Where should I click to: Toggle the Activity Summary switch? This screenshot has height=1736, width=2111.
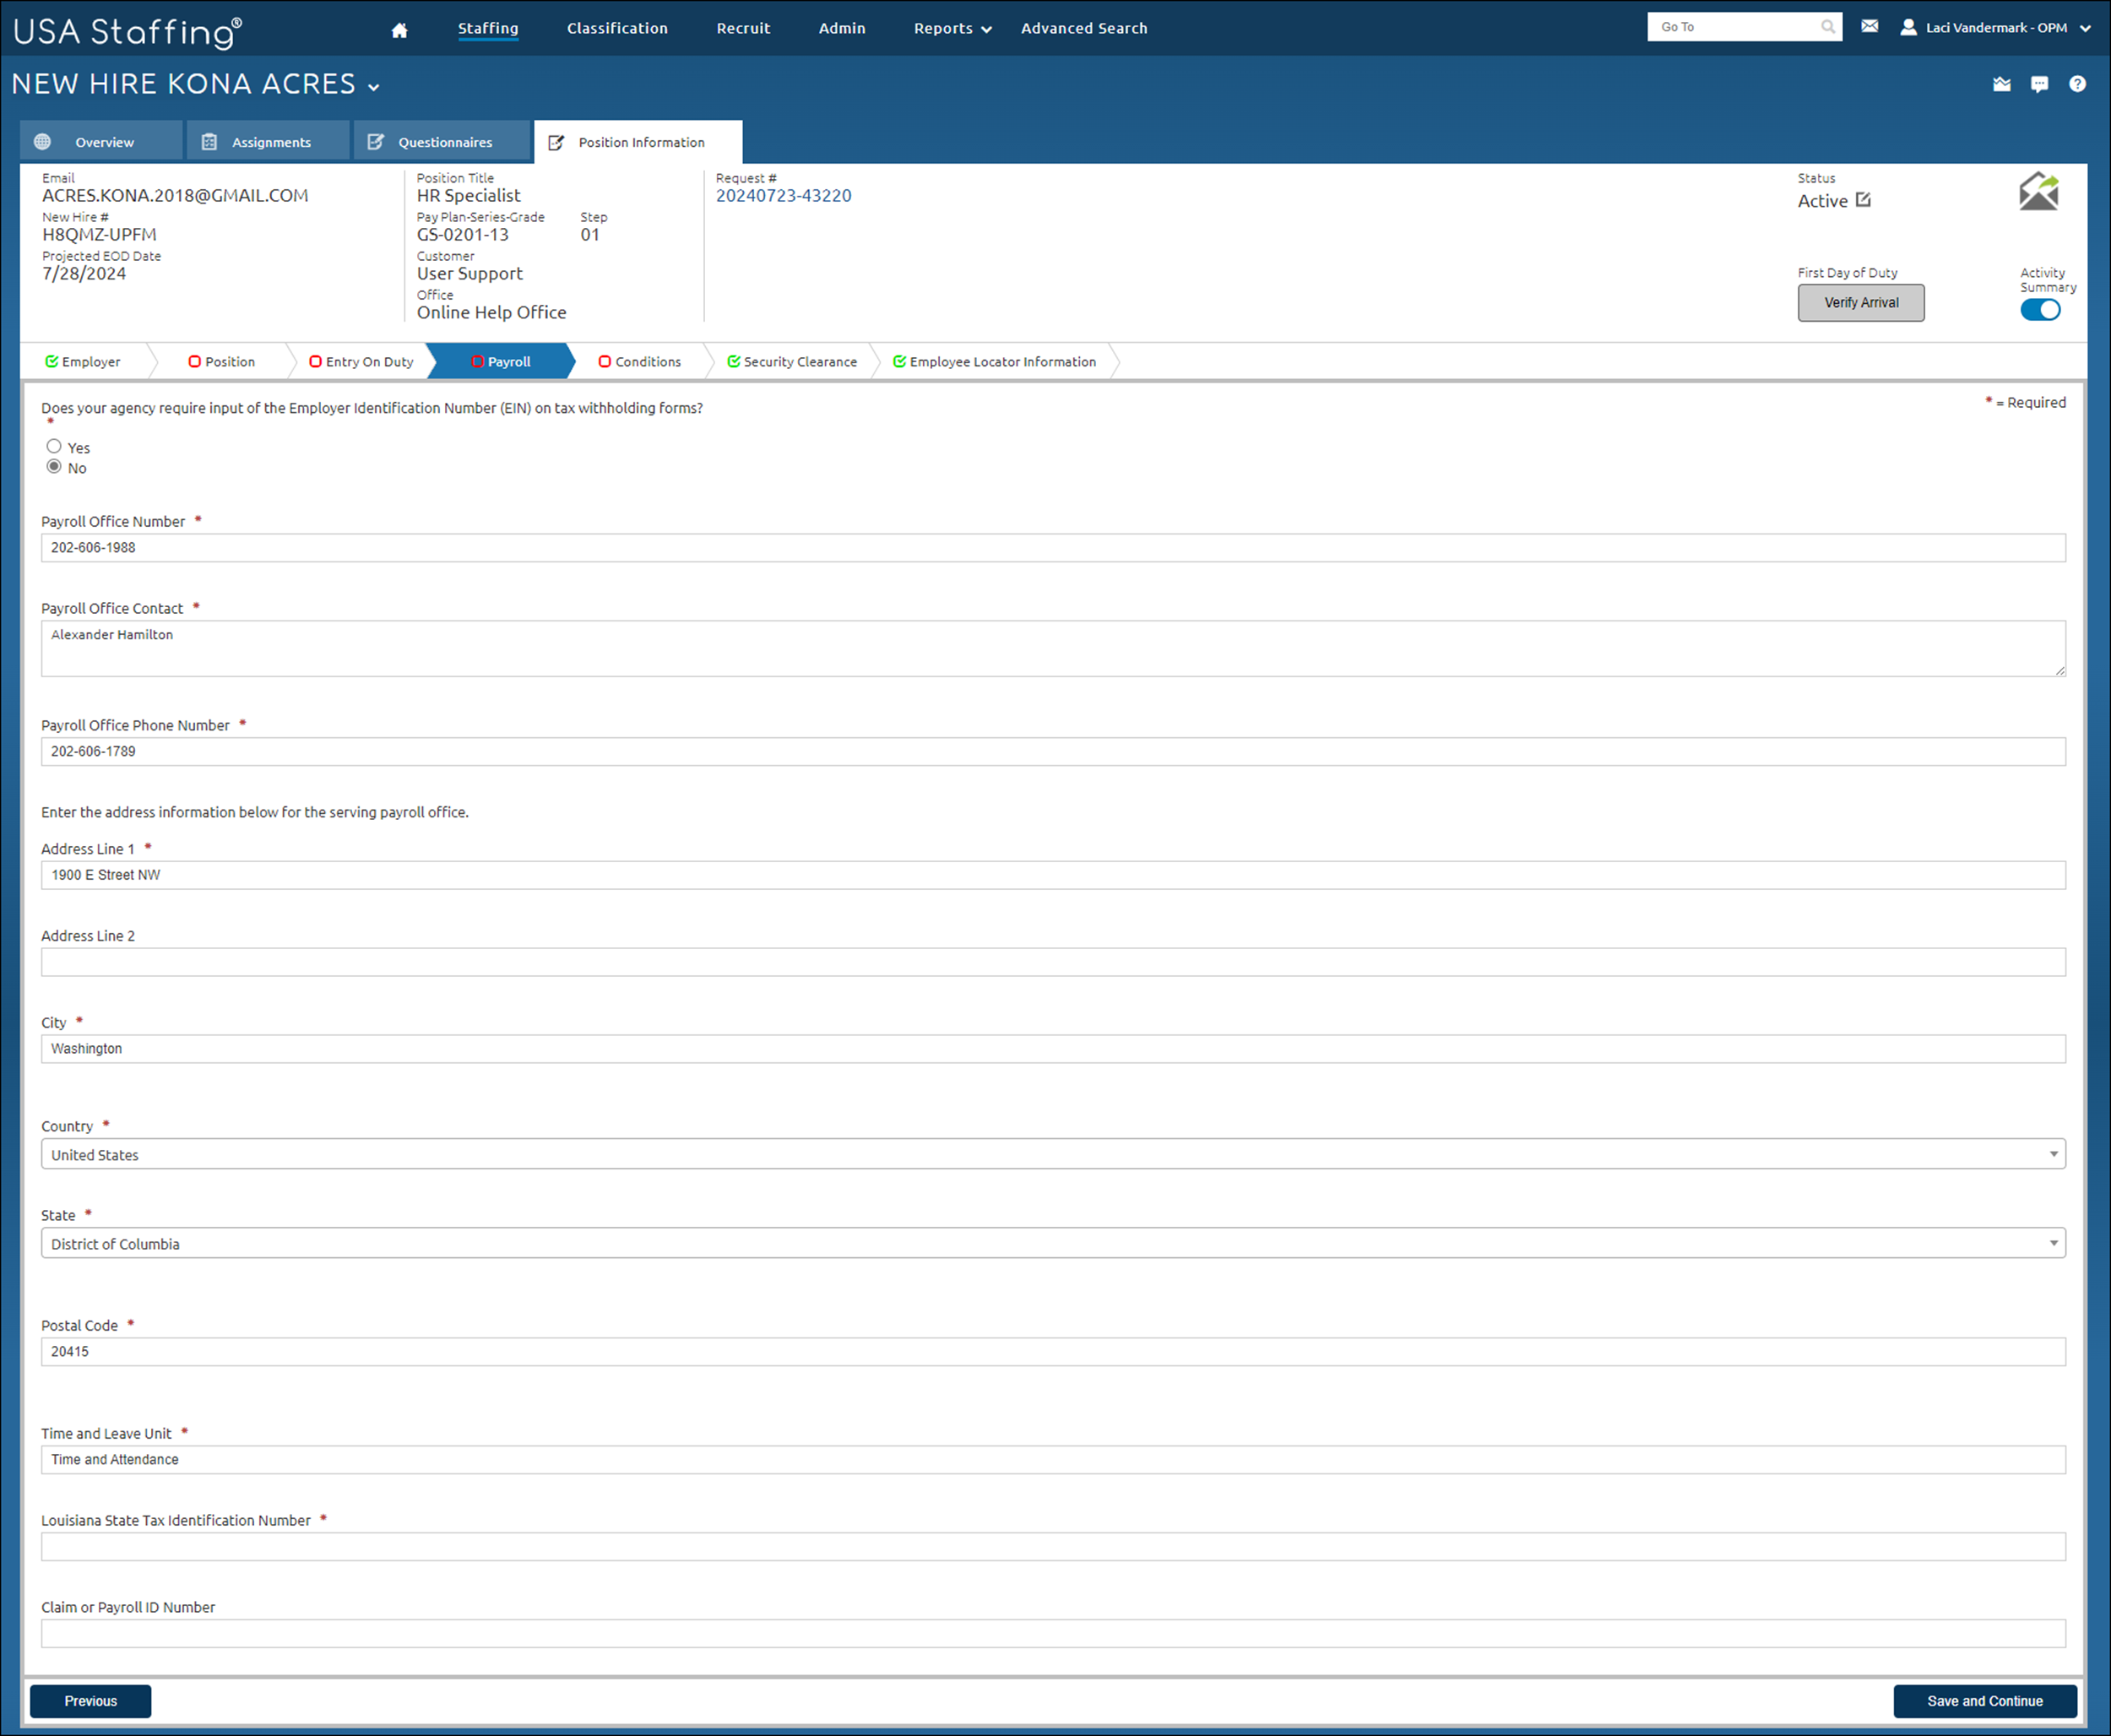tap(2039, 310)
